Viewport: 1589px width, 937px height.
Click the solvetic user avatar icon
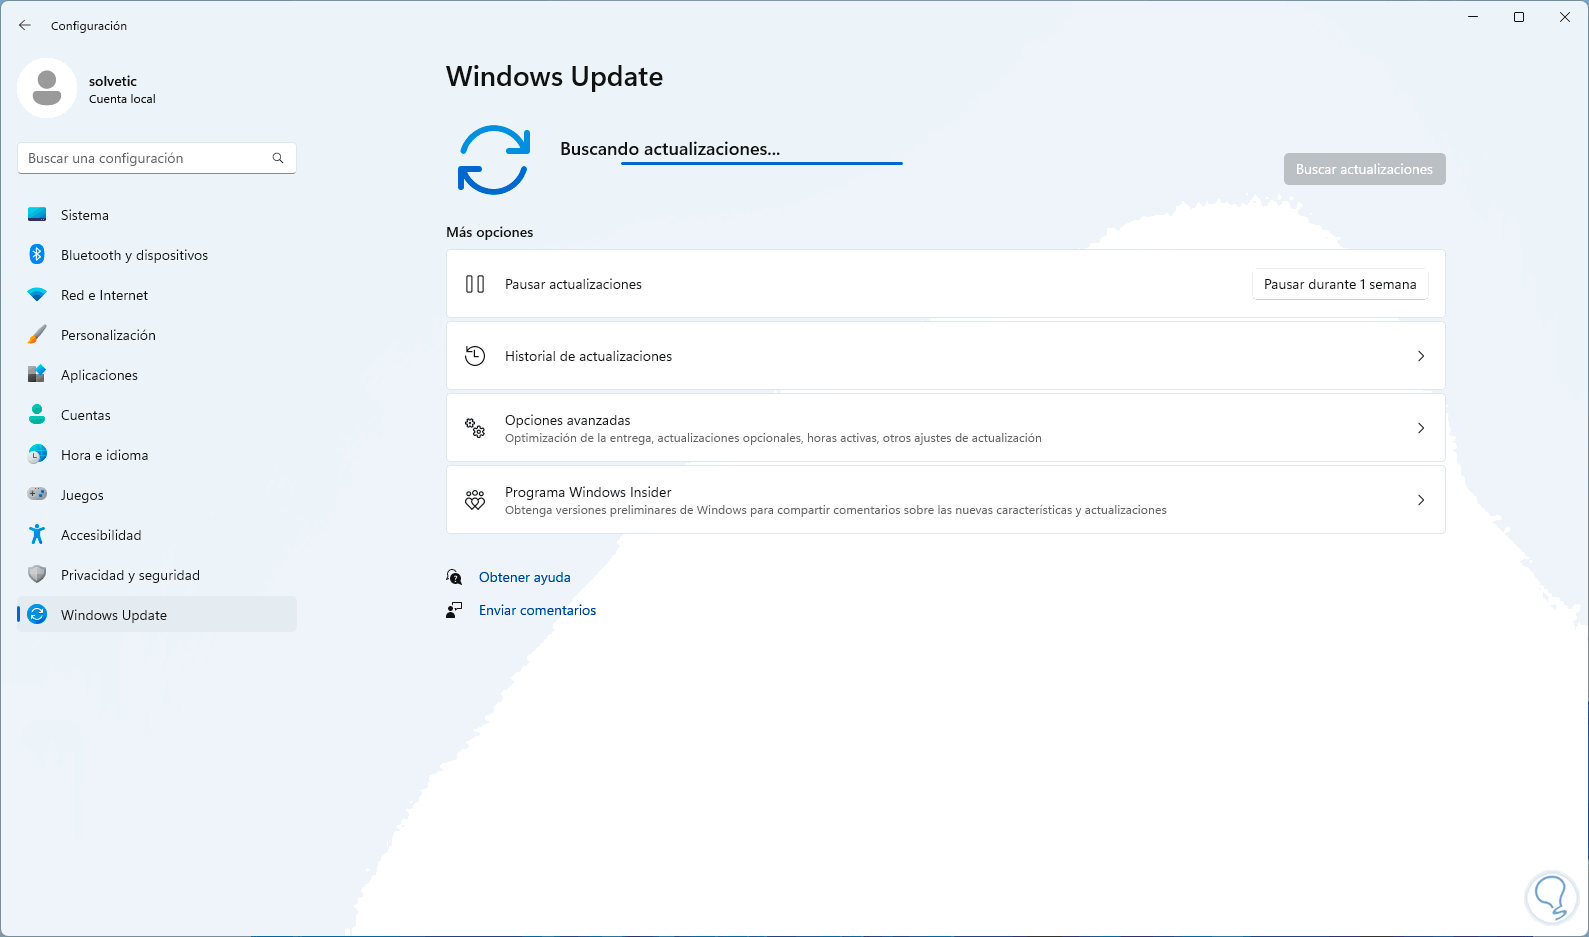coord(47,88)
